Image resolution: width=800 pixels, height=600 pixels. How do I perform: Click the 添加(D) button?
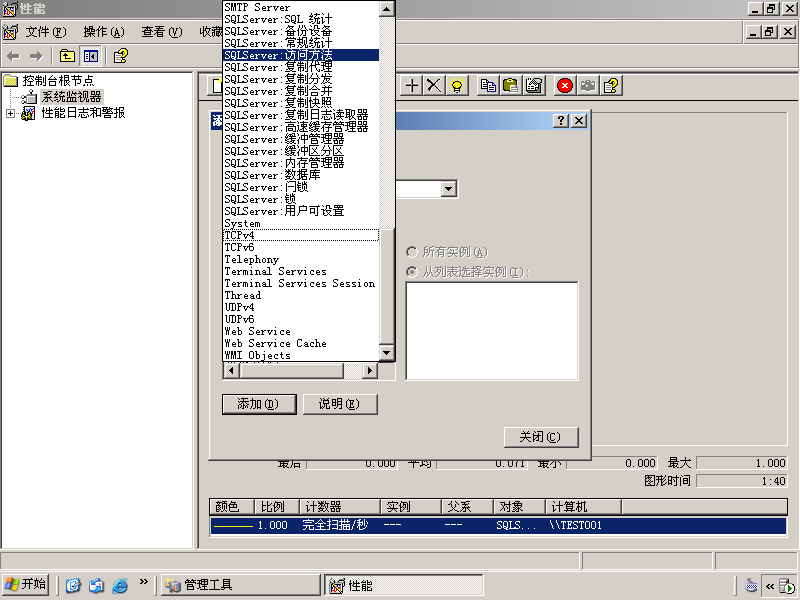tap(259, 404)
